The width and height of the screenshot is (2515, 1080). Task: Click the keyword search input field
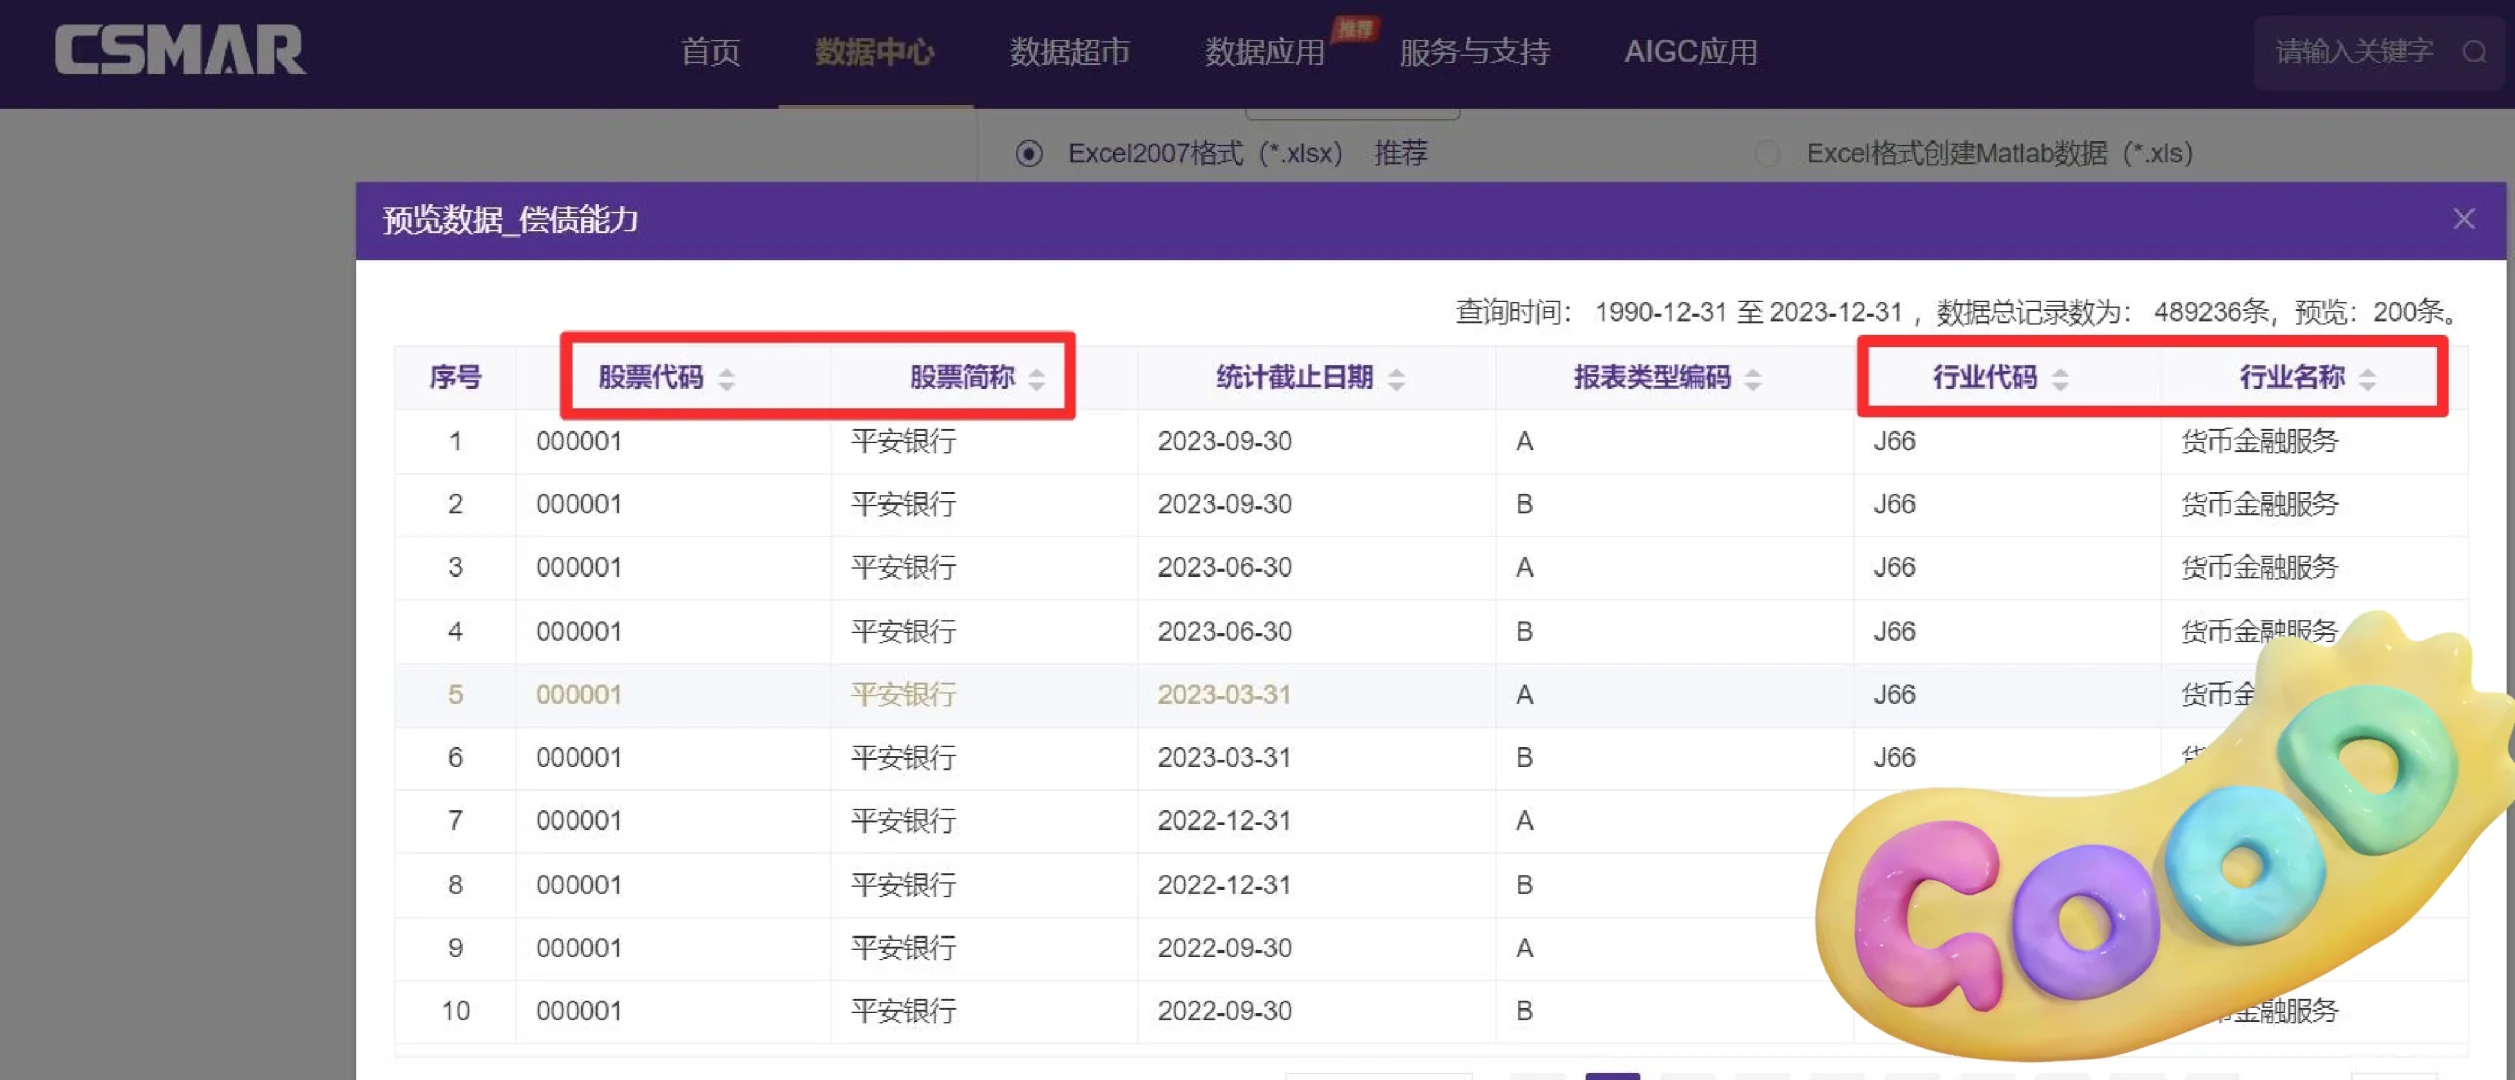(2355, 51)
